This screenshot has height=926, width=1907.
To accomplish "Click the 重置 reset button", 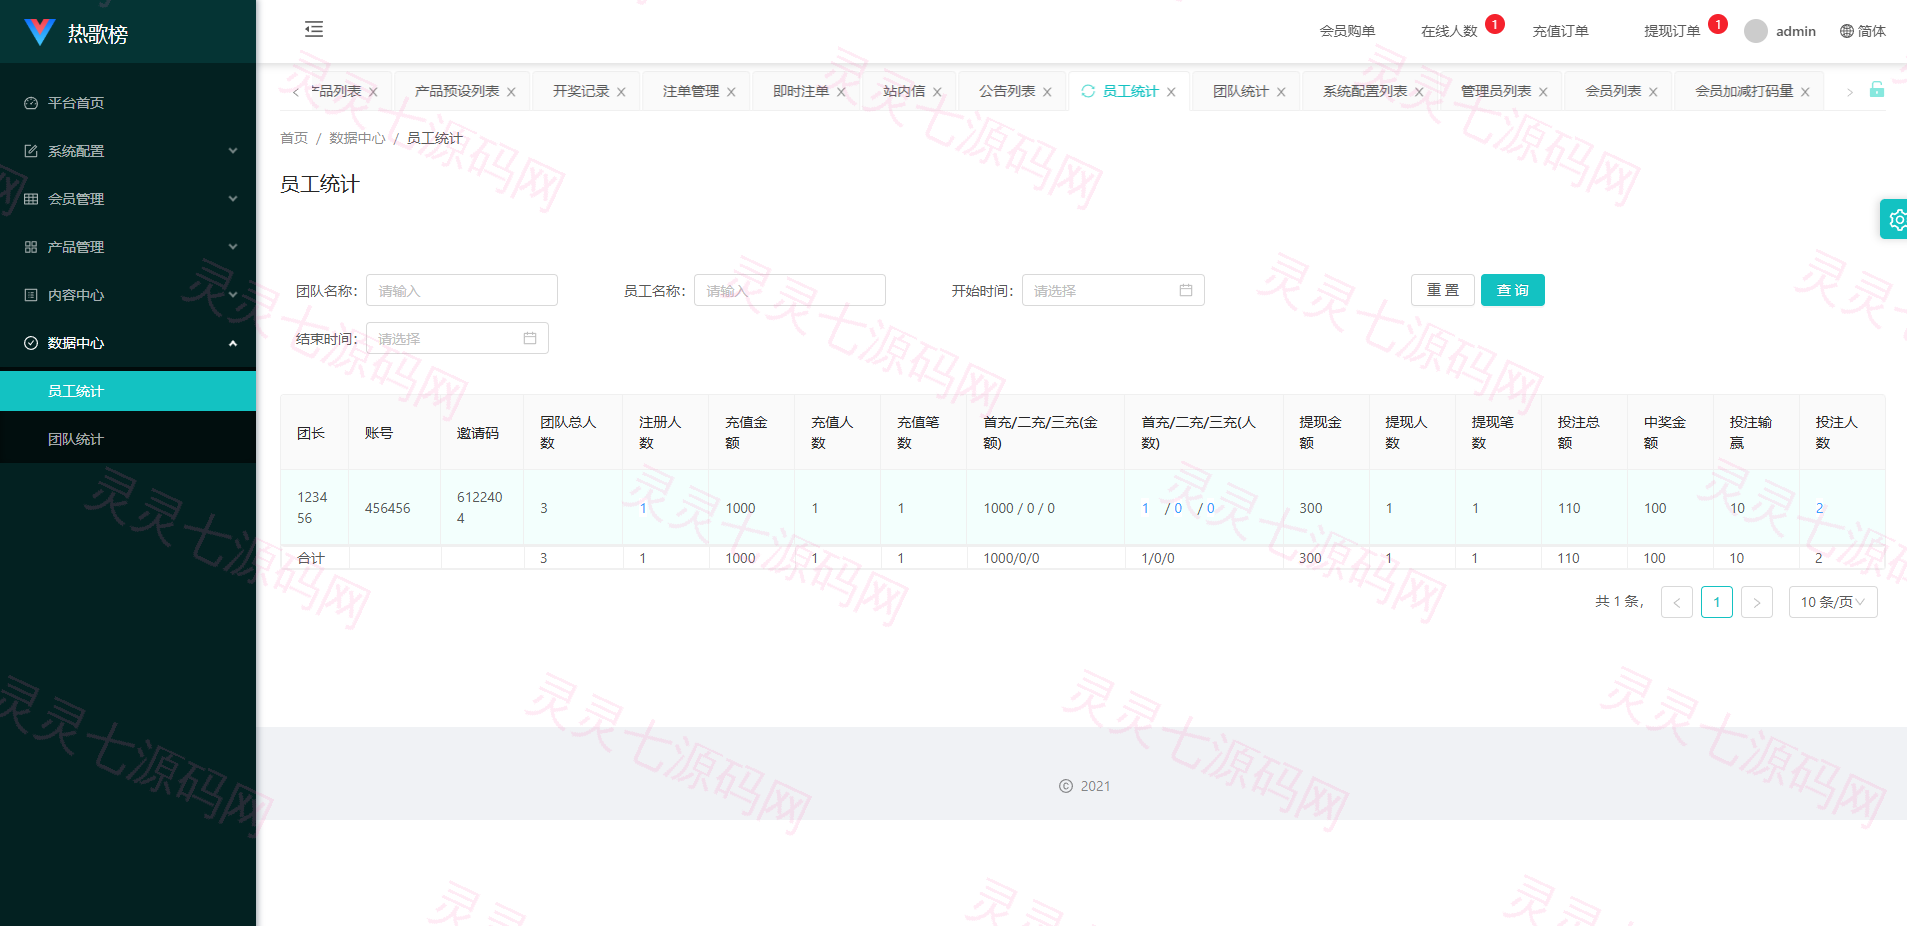I will (1443, 290).
